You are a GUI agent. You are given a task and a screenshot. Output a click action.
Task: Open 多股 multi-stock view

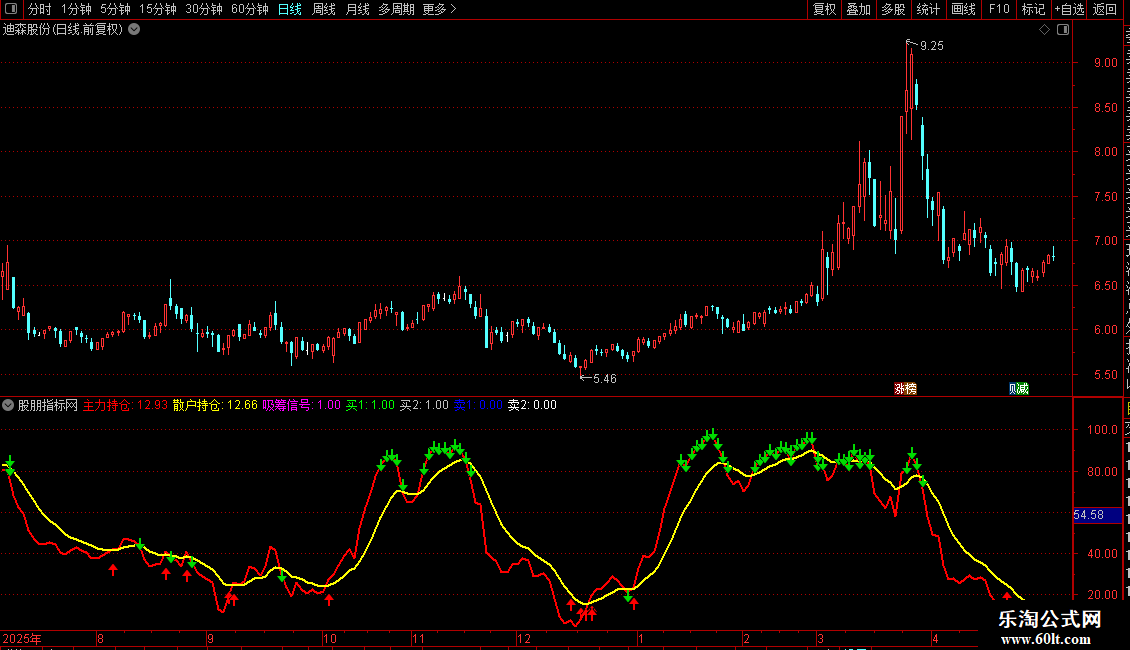[893, 9]
